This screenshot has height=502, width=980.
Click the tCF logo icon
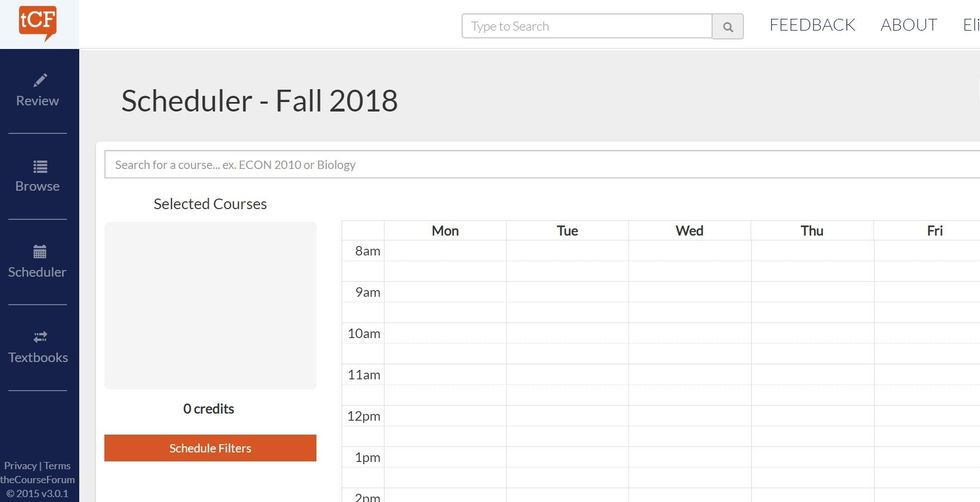click(x=38, y=22)
